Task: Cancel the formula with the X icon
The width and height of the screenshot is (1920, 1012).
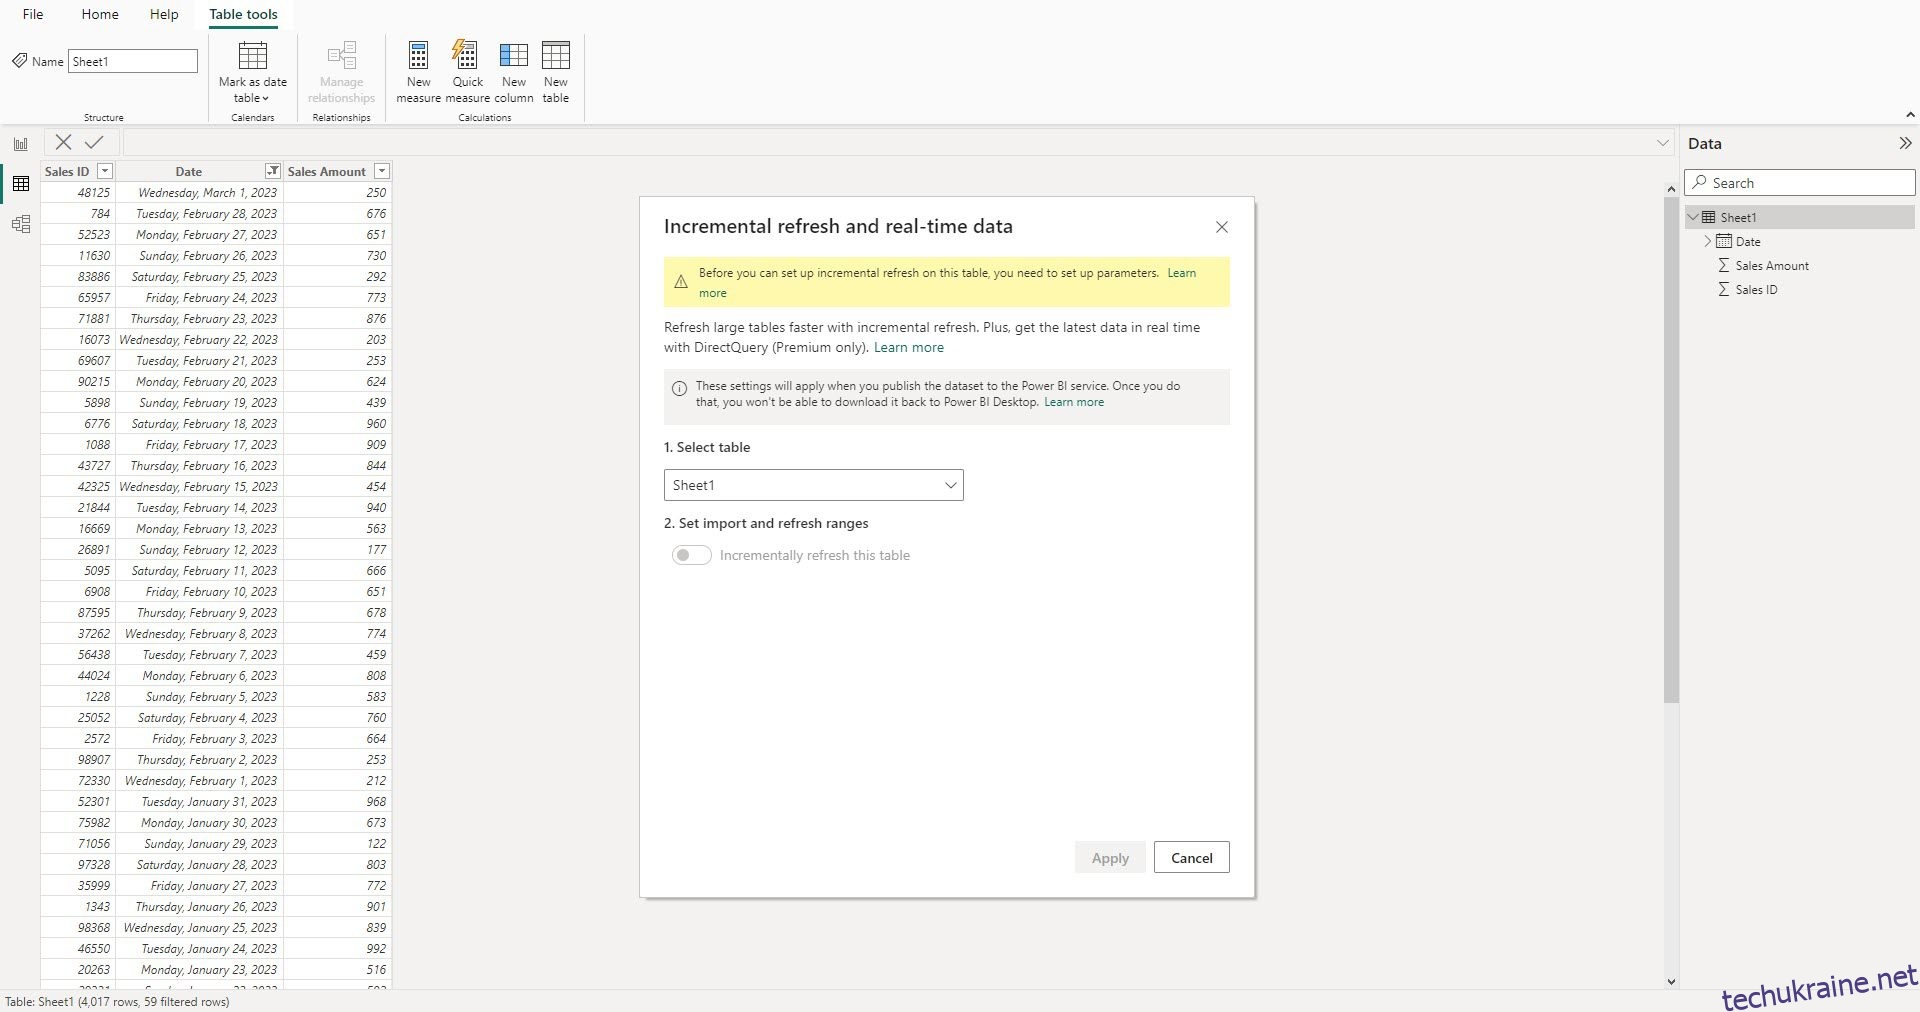Action: pos(63,142)
